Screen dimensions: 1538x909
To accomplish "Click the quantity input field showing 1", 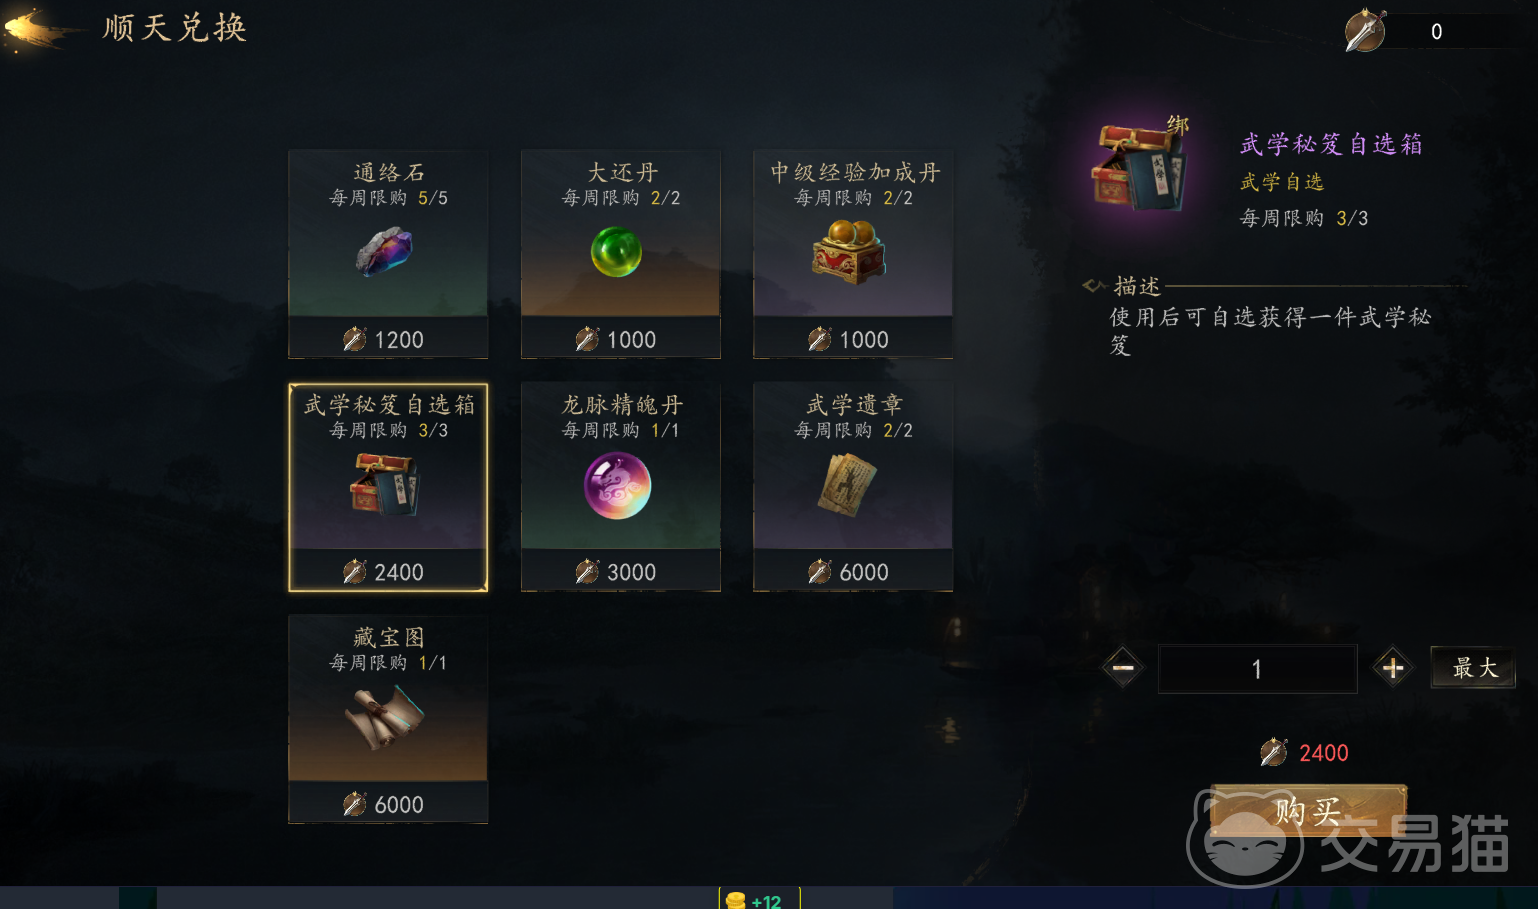I will (1257, 669).
